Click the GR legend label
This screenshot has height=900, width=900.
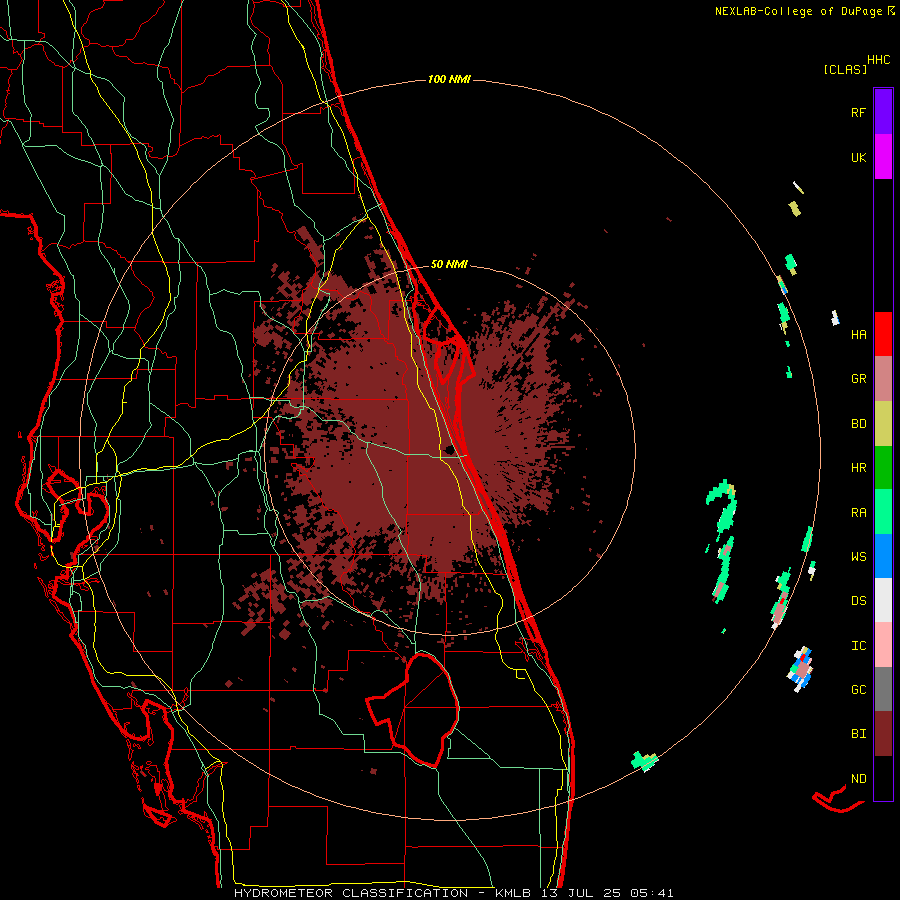point(858,379)
